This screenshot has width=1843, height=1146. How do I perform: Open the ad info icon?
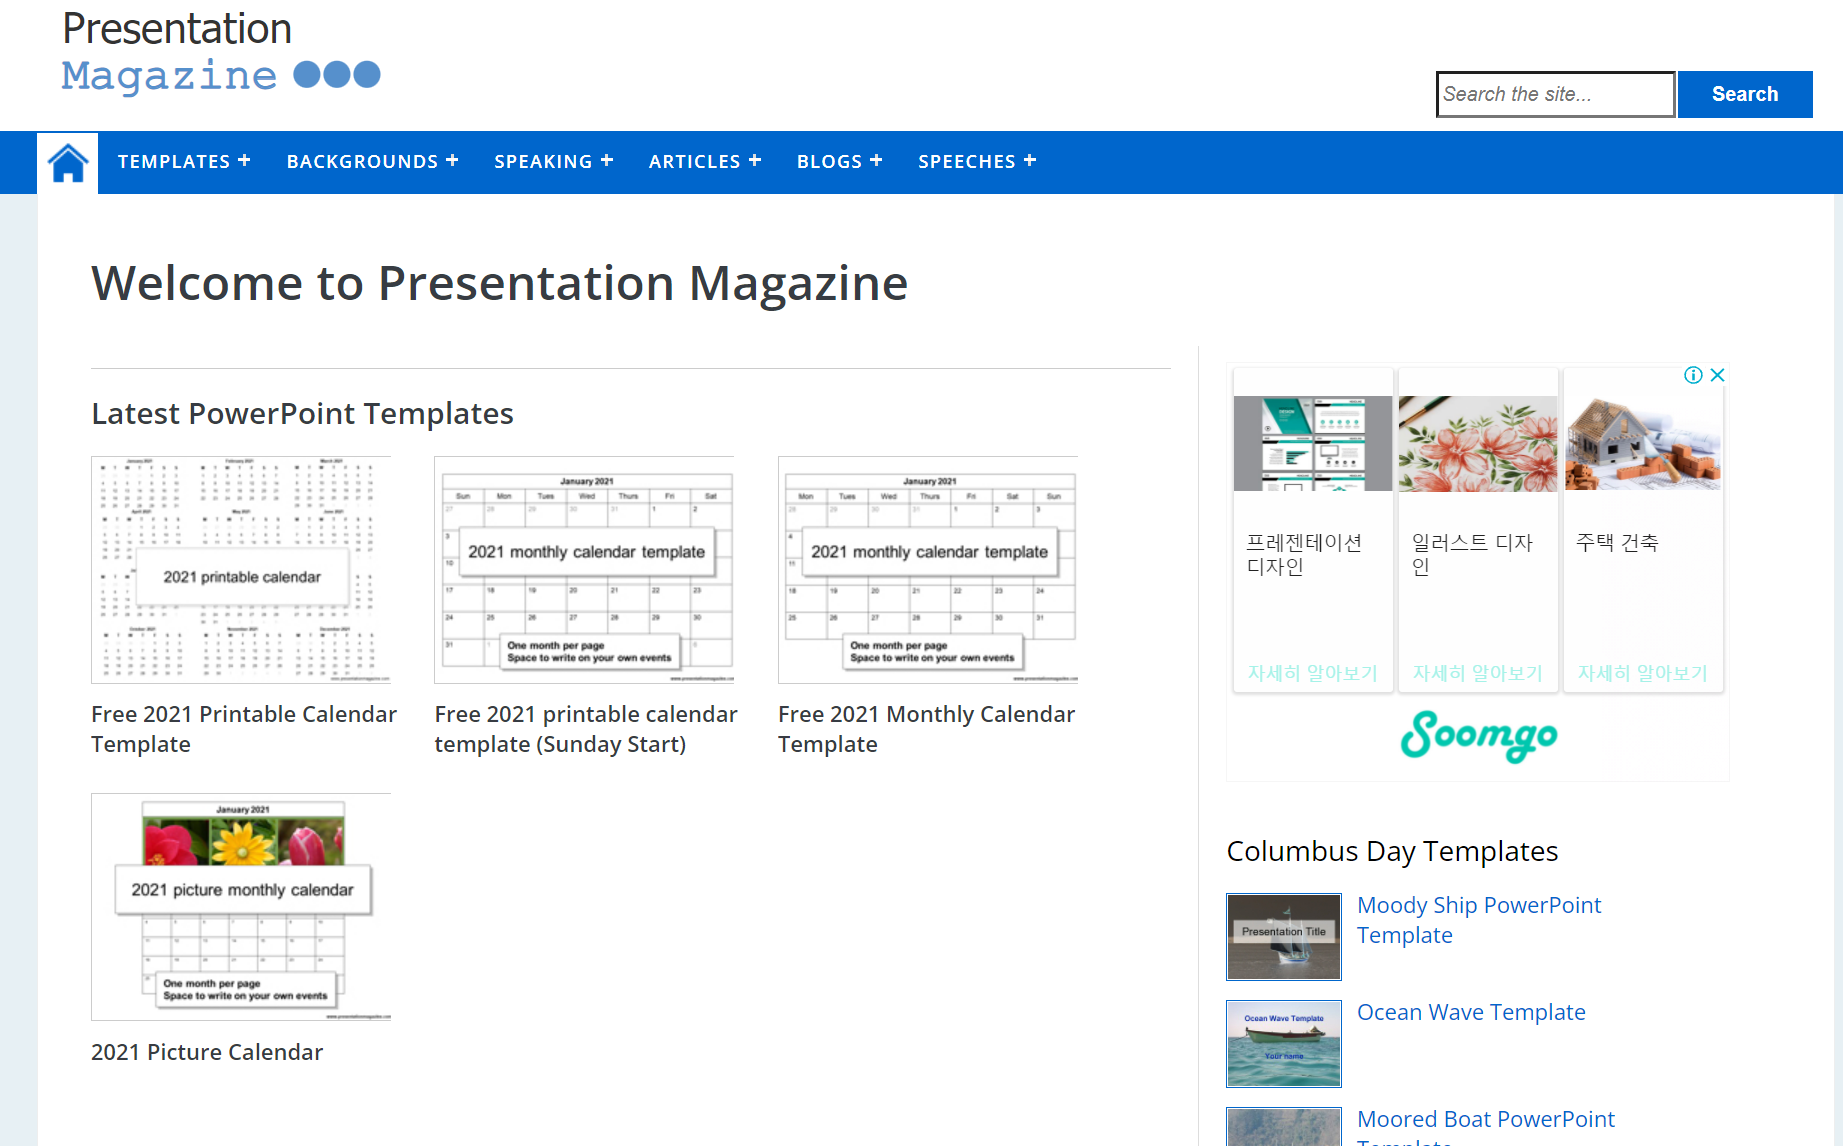click(1693, 375)
